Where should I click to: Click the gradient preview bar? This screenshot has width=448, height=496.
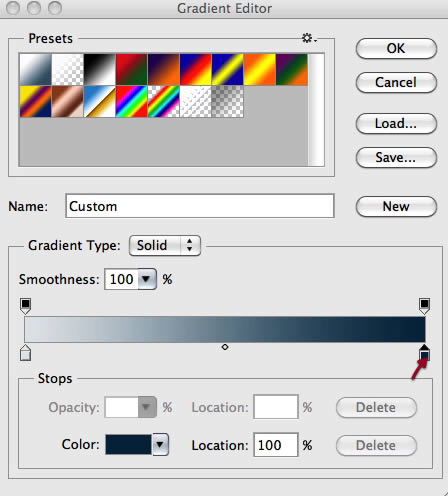click(225, 329)
